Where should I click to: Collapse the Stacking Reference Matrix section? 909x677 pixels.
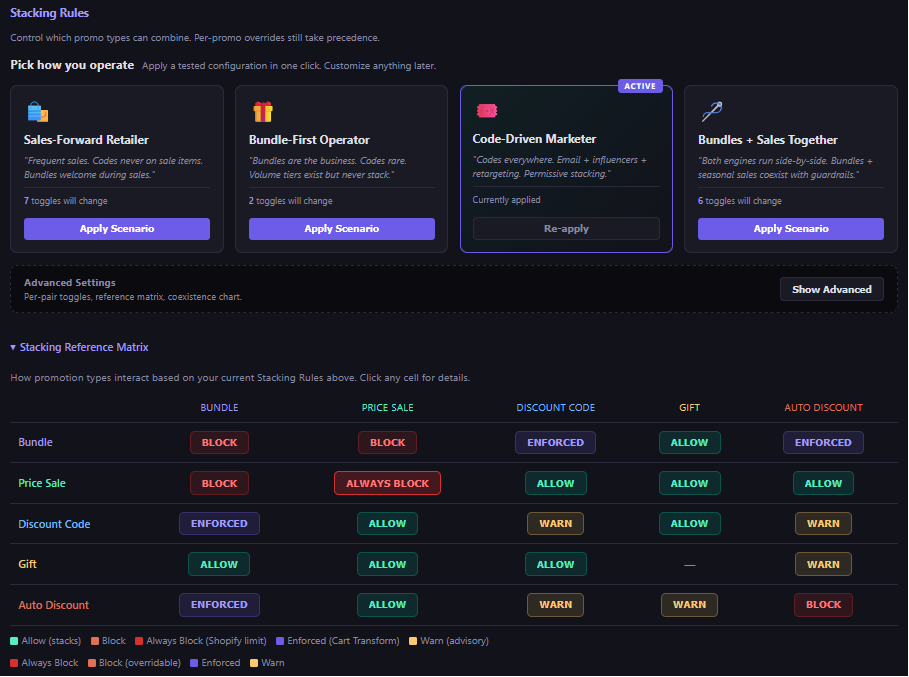point(79,347)
